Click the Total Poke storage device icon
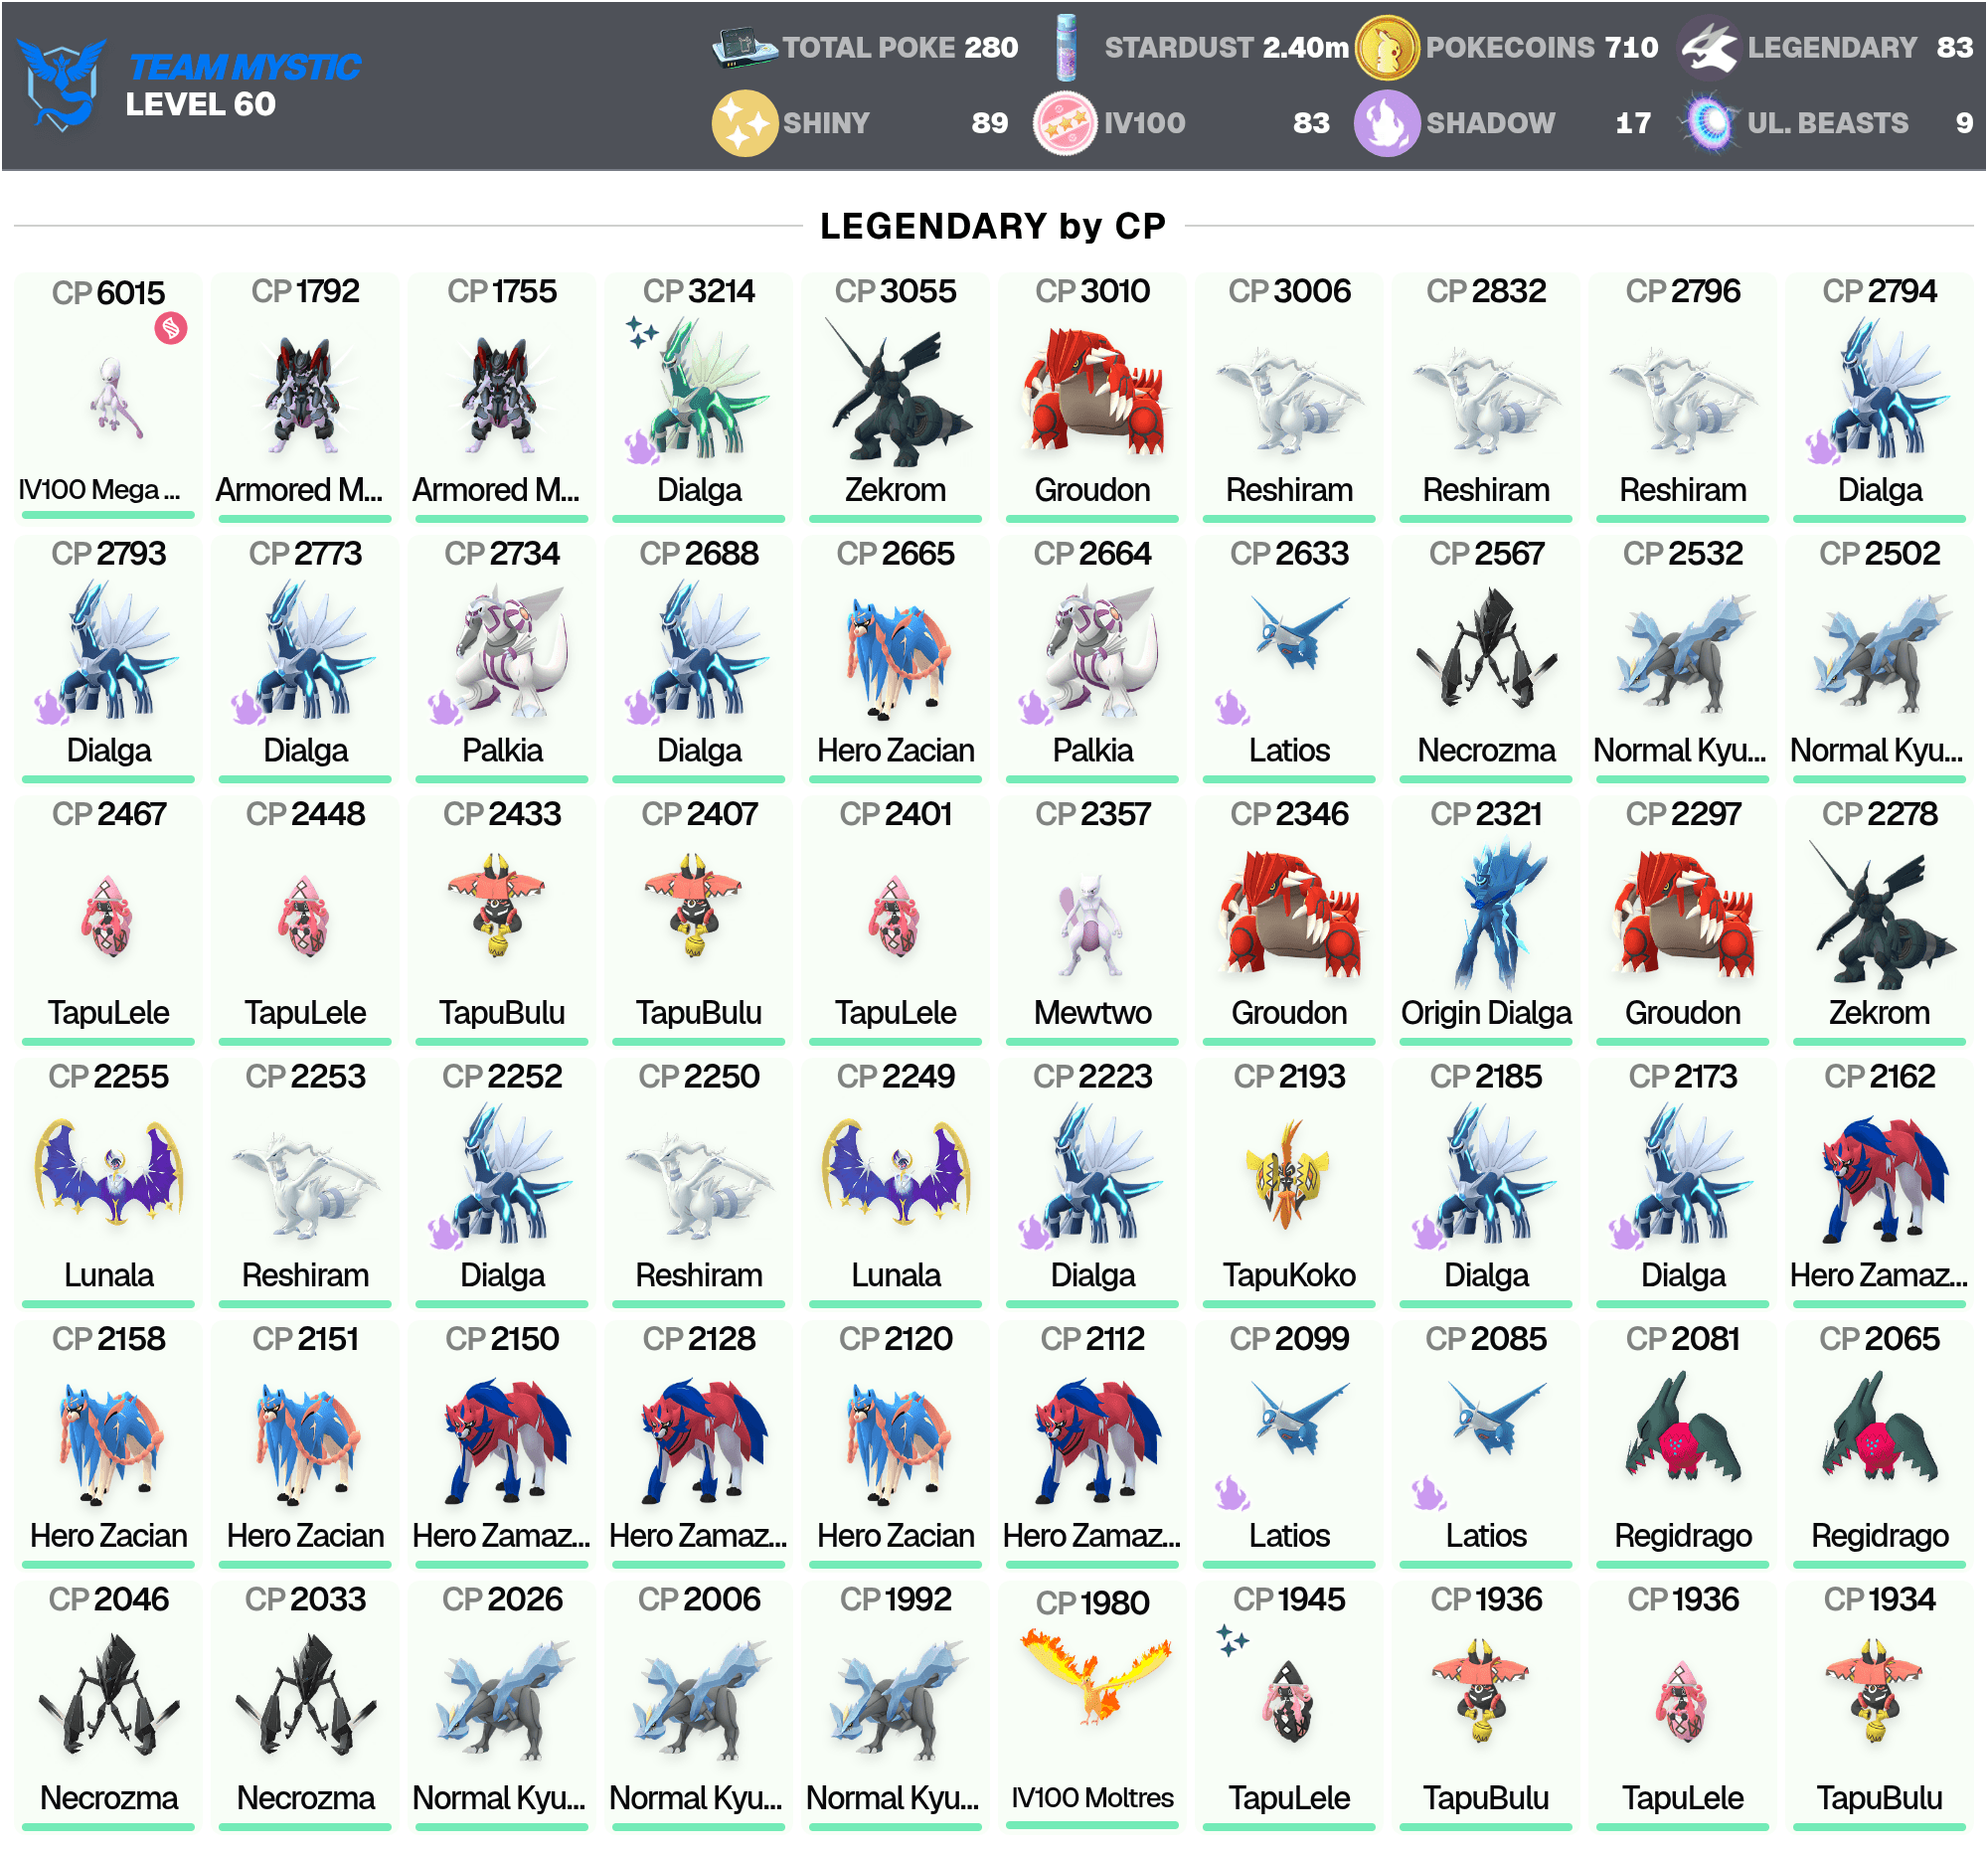 click(744, 47)
